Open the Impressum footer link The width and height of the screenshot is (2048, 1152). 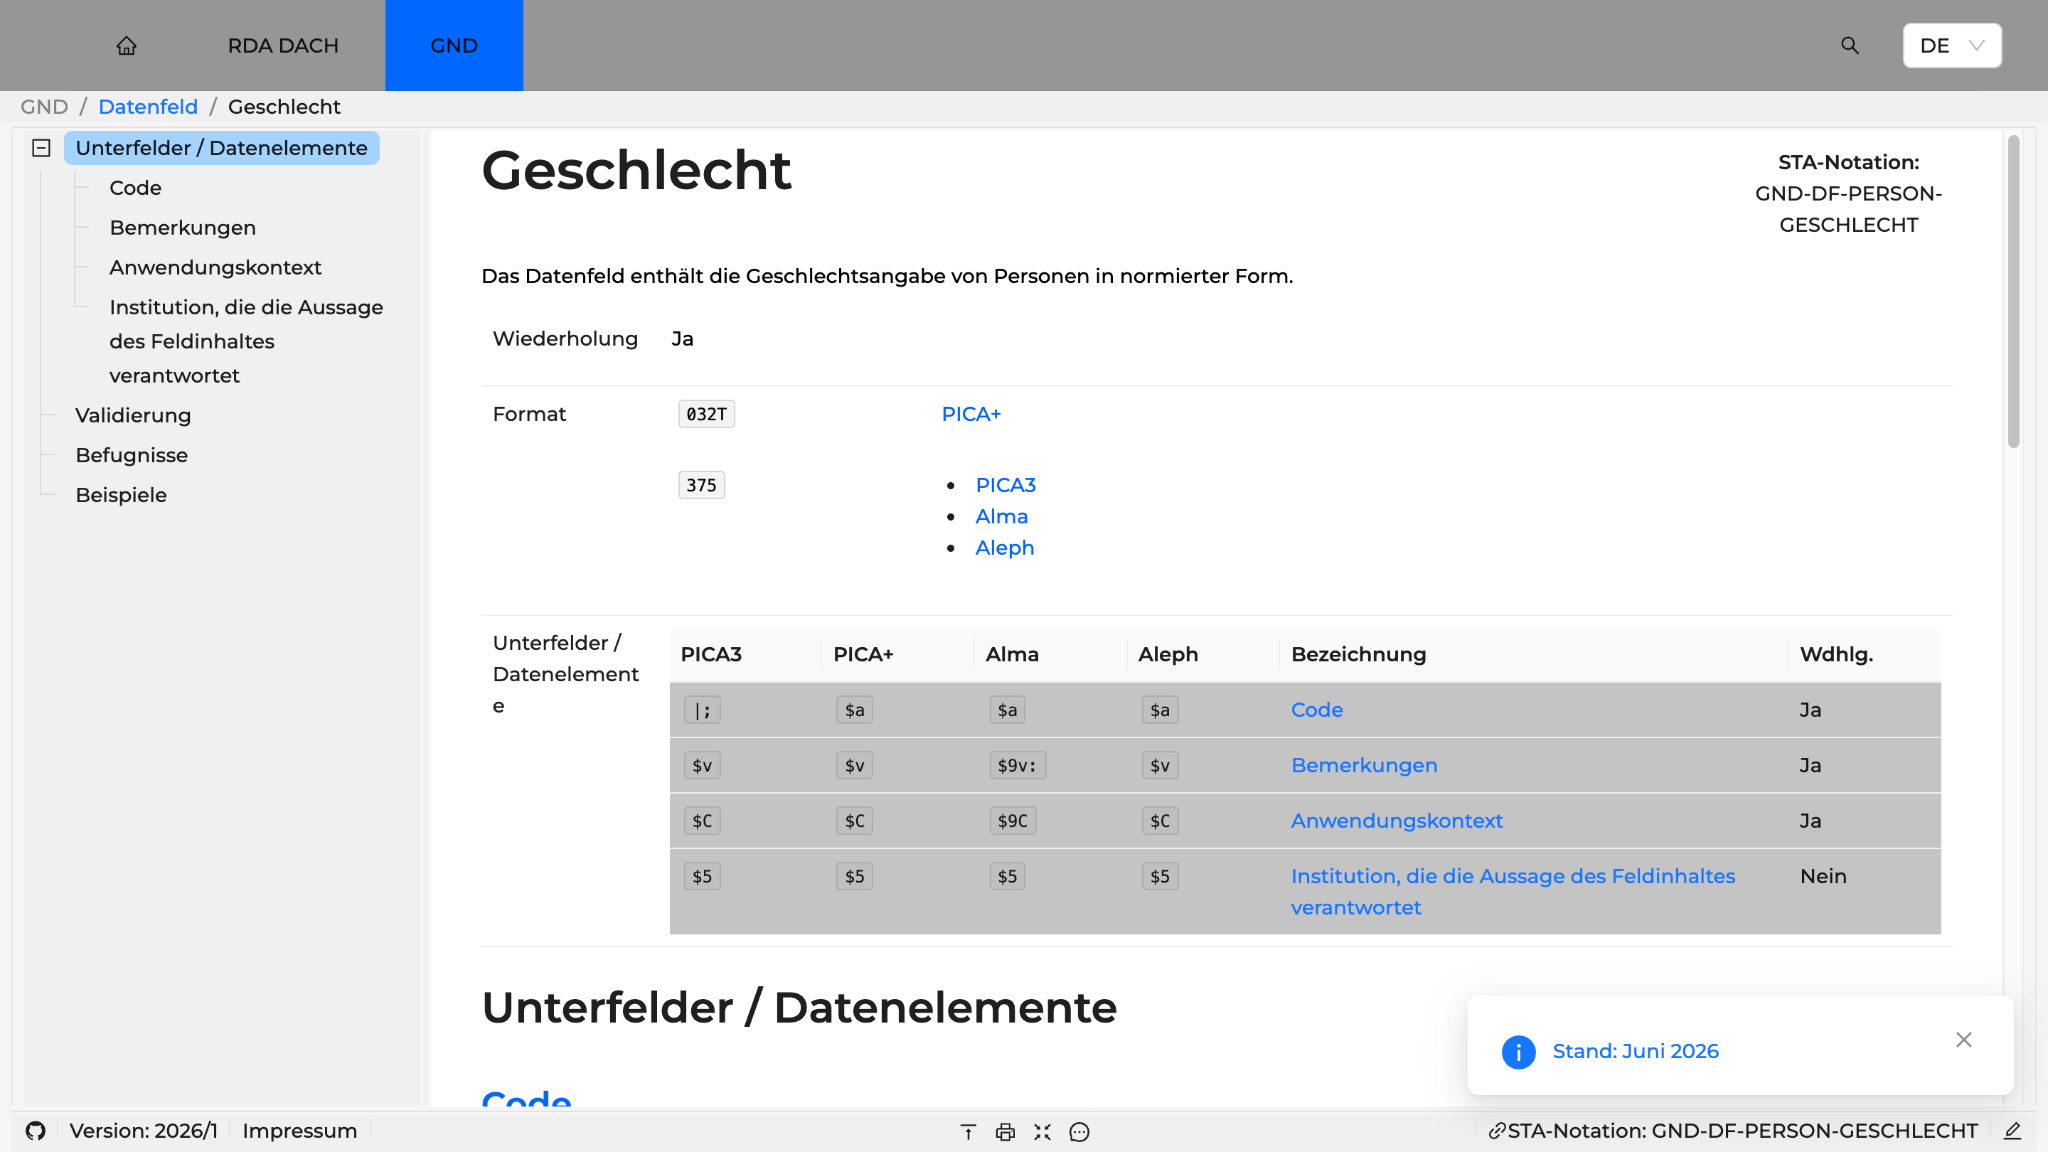(299, 1131)
